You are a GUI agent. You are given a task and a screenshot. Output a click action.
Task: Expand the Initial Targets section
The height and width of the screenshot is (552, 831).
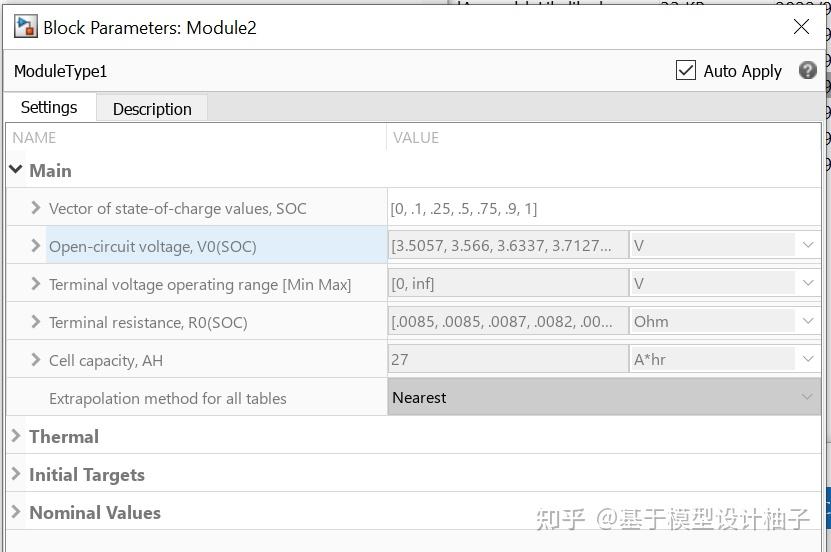pos(16,474)
